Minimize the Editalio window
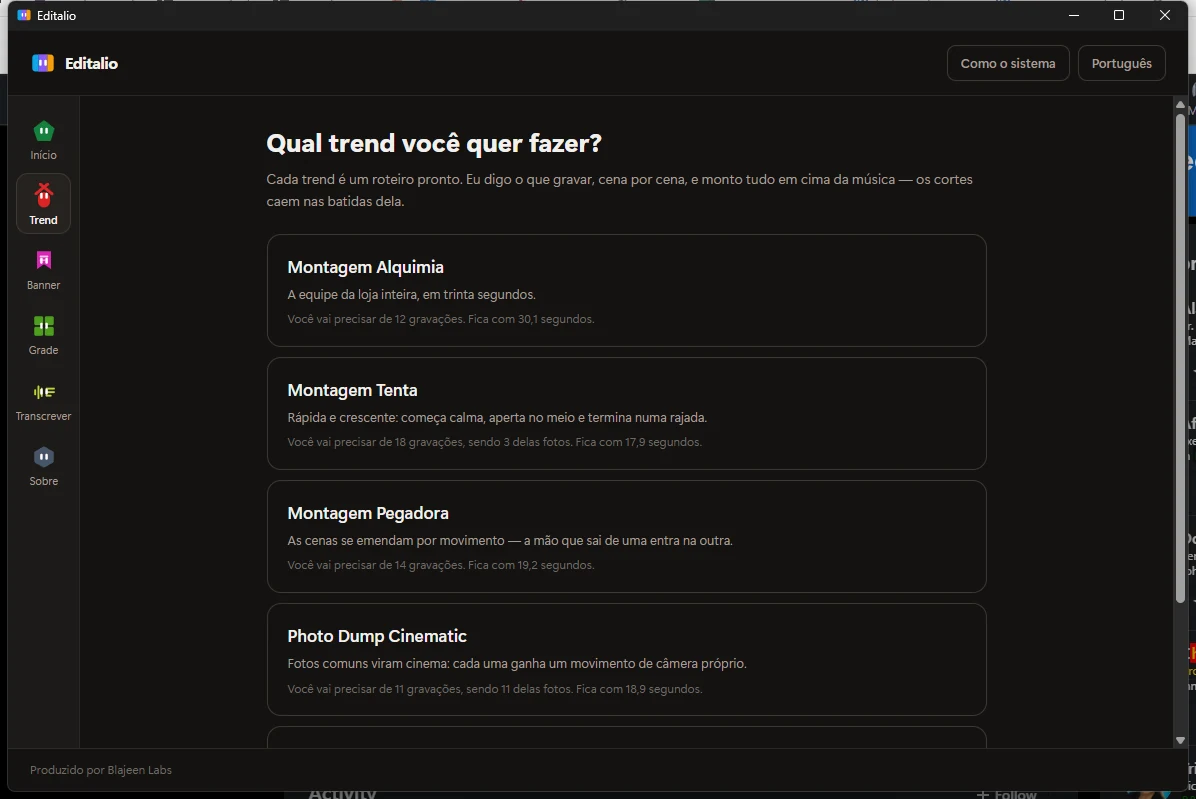1196x799 pixels. 1074,15
